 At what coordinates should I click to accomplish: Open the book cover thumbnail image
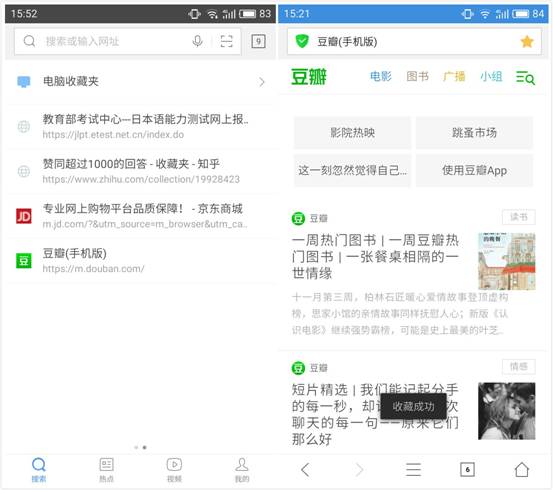point(507,261)
